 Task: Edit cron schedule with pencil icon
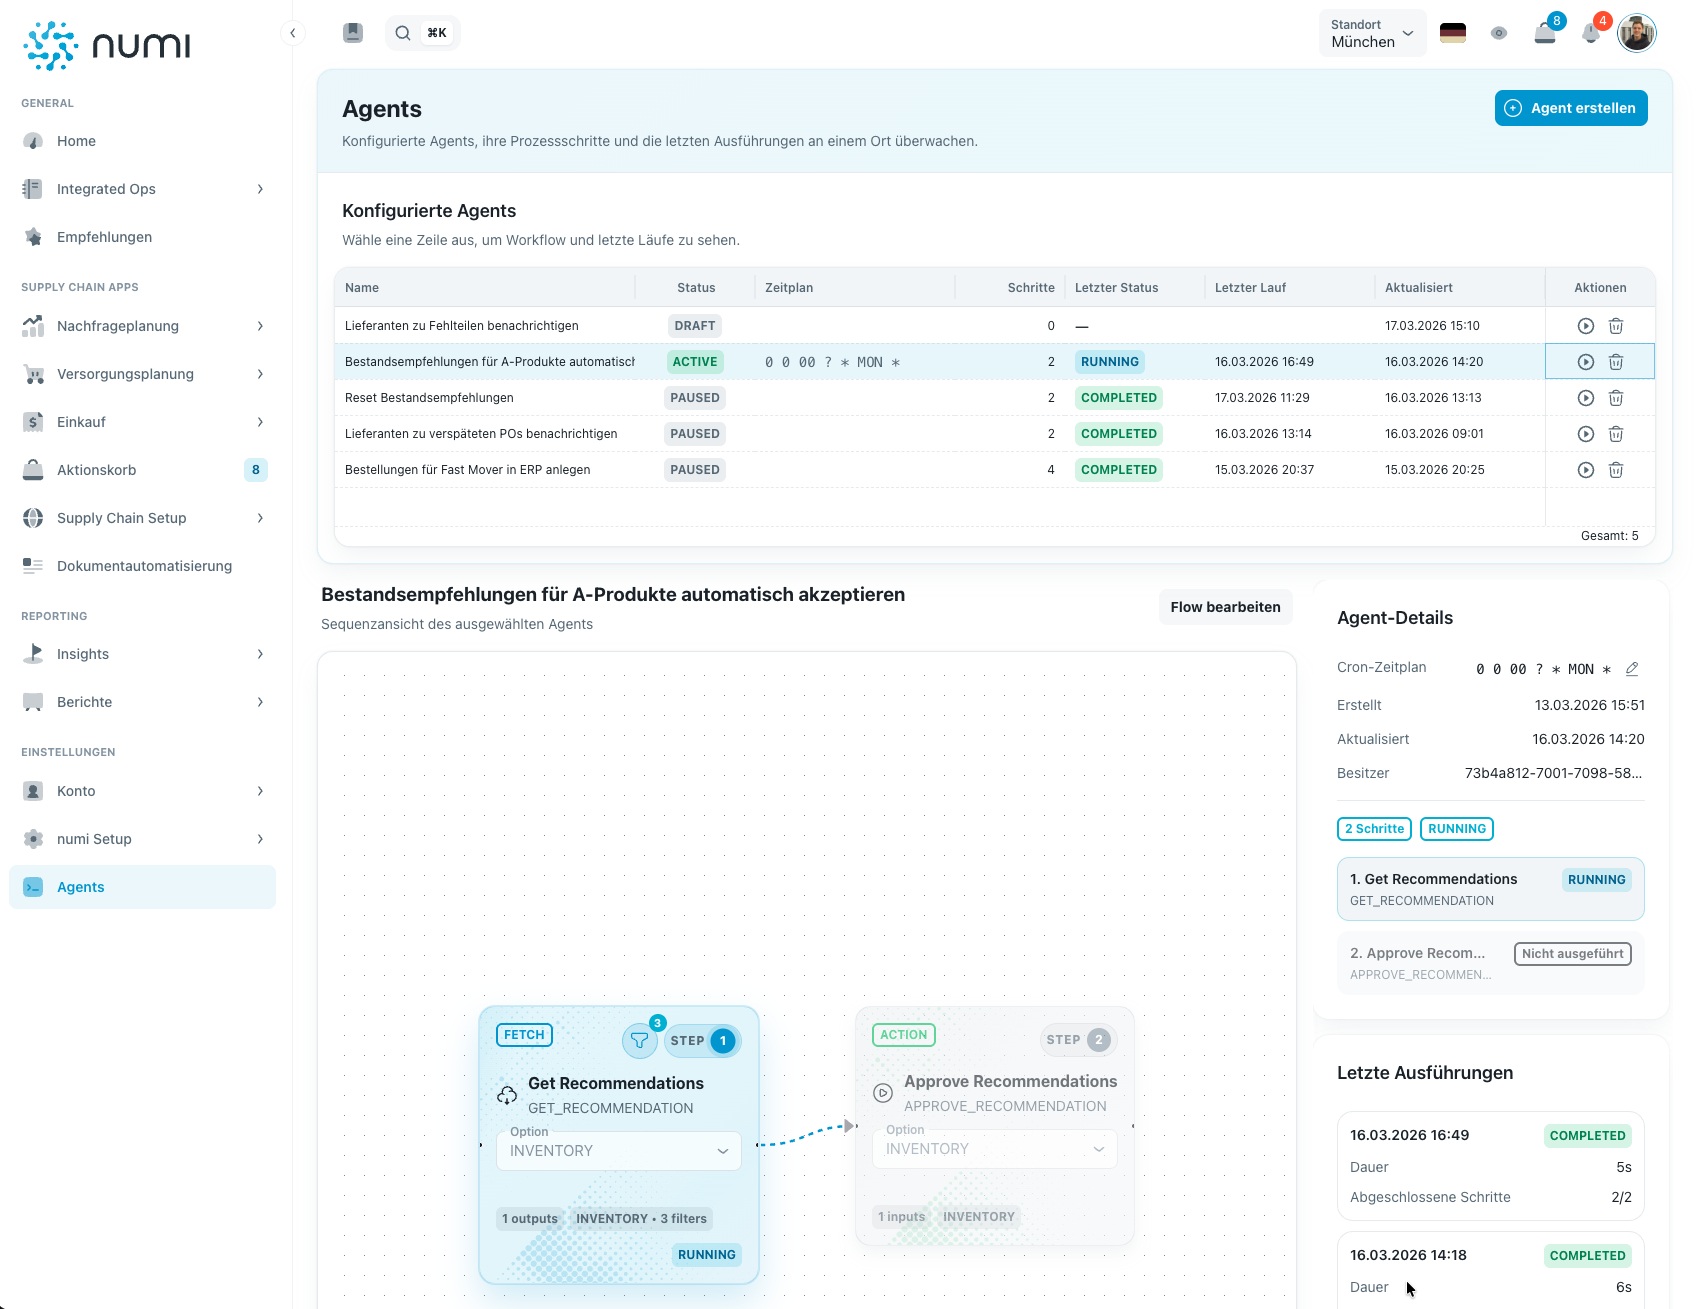coord(1632,669)
